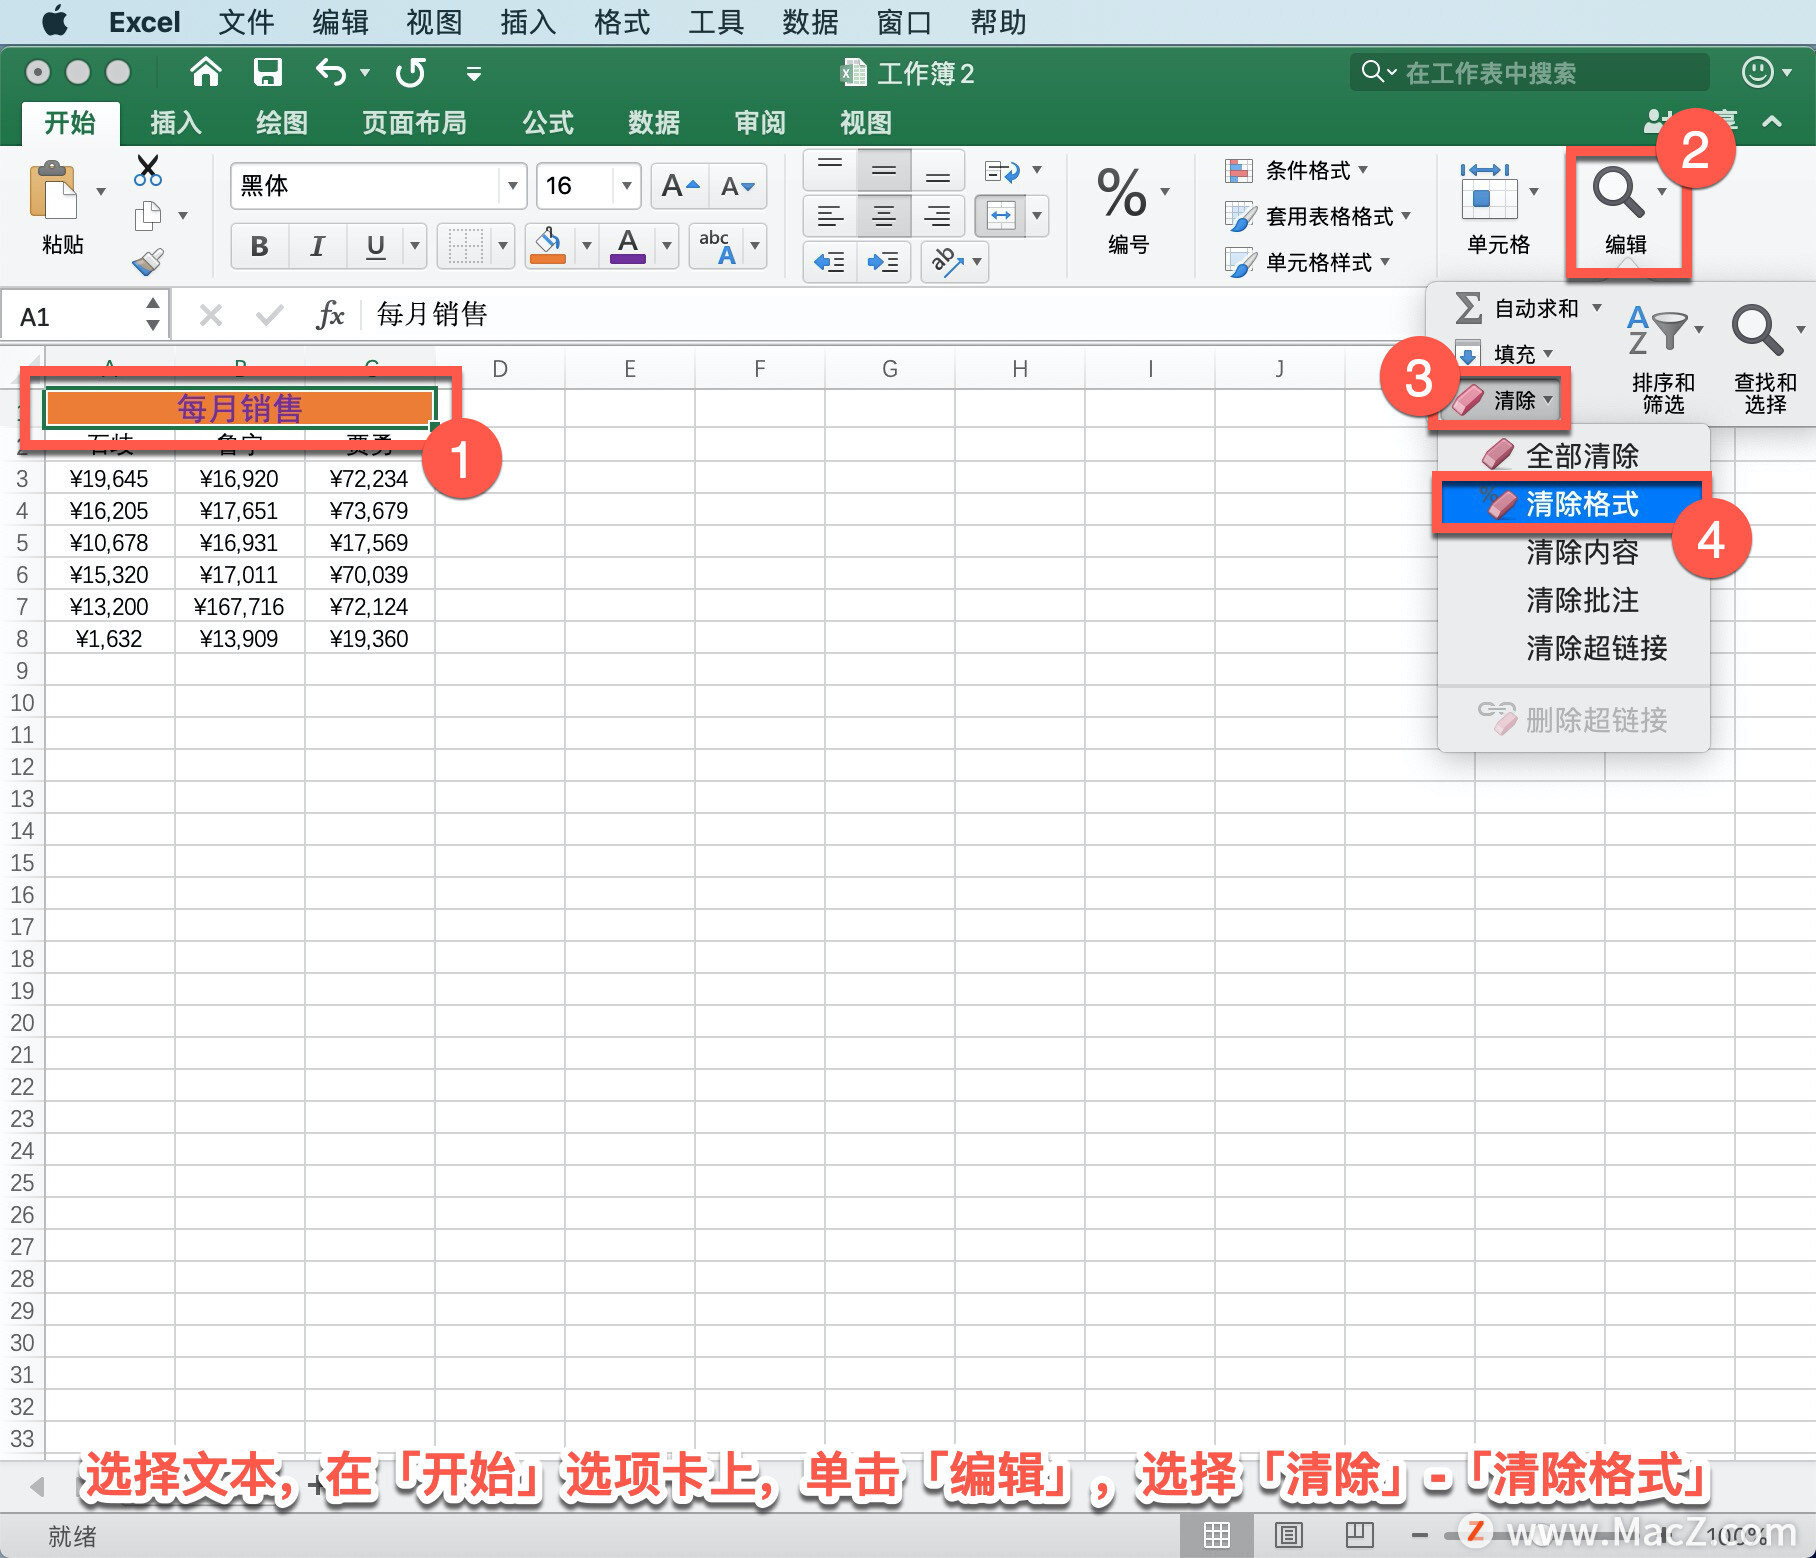Viewport: 1816px width, 1558px height.
Task: Toggle underline formatting
Action: pos(375,246)
